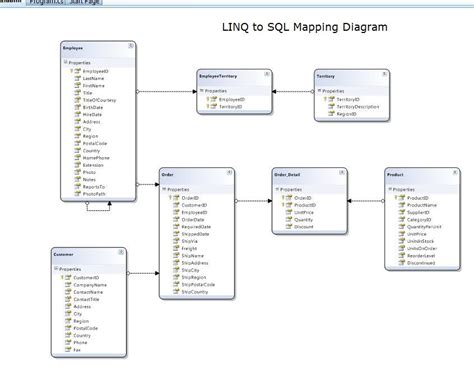Click the UnitsInStock property icon in Product
Image resolution: width=474 pixels, height=372 pixels.
coord(402,241)
